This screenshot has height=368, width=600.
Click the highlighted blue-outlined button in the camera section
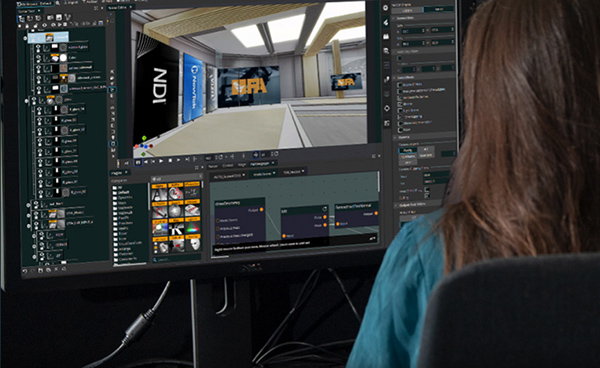(408, 151)
